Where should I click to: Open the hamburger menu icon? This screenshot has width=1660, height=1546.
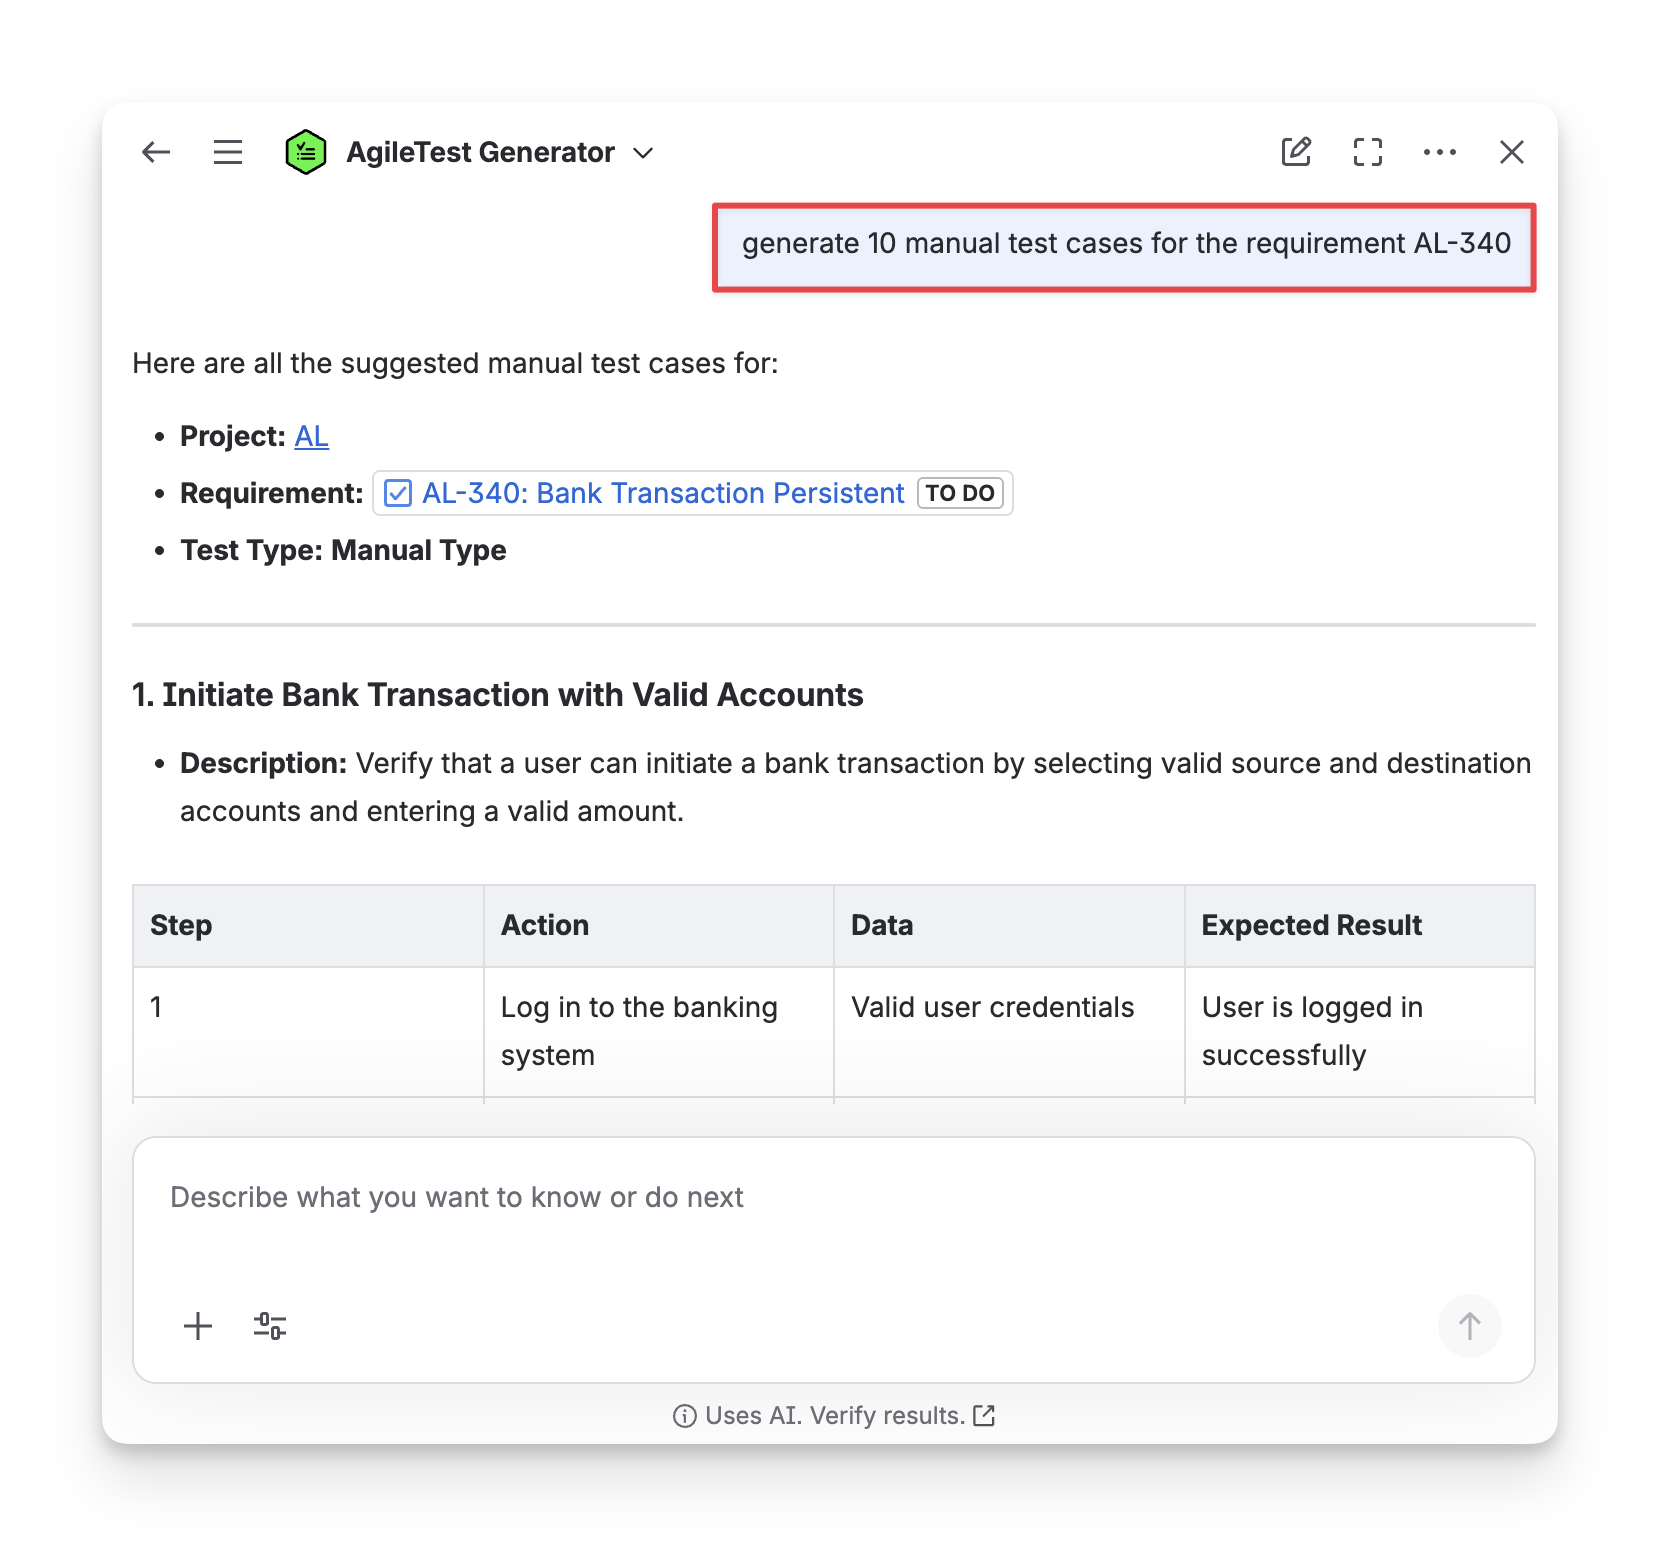(228, 152)
